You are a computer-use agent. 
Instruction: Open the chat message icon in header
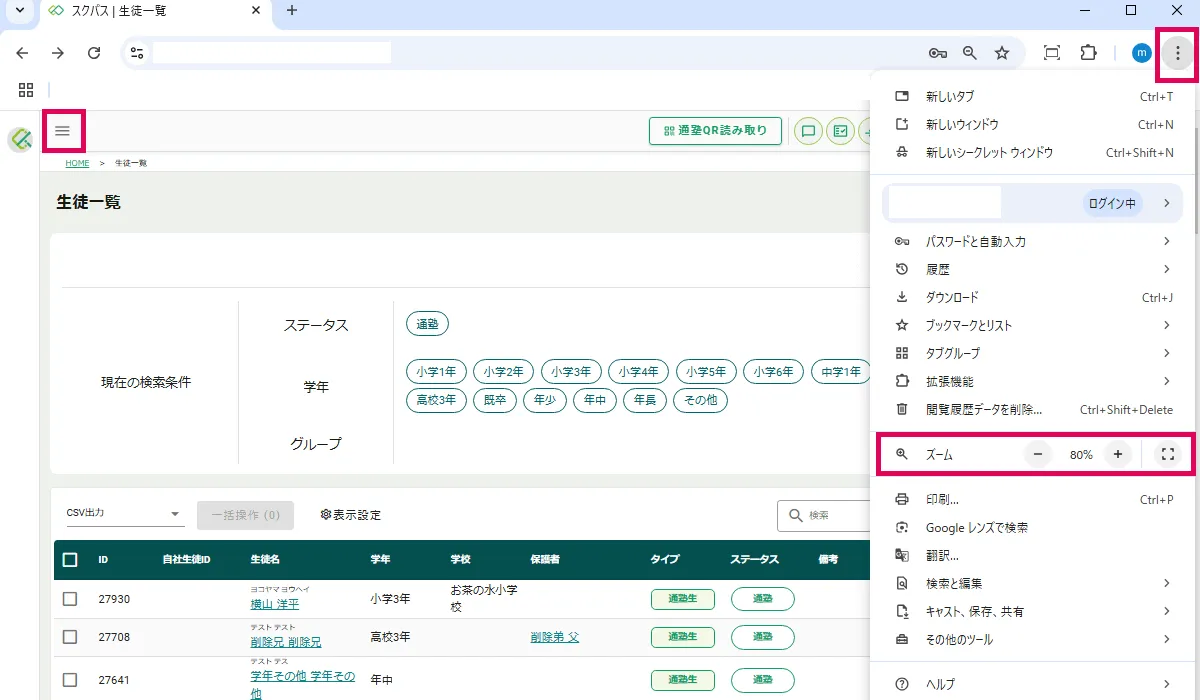[808, 131]
